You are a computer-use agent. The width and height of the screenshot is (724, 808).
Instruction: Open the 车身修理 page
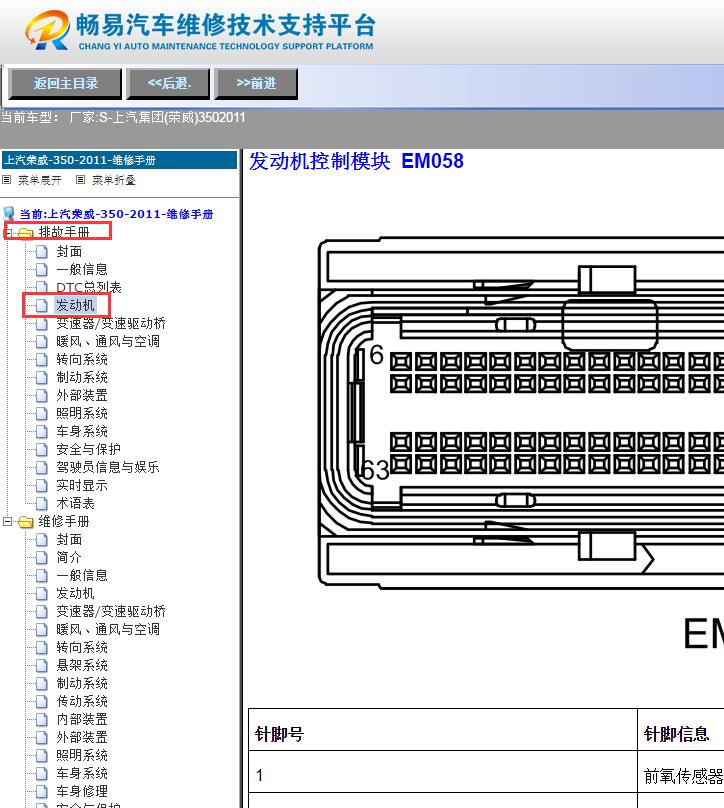(x=82, y=791)
